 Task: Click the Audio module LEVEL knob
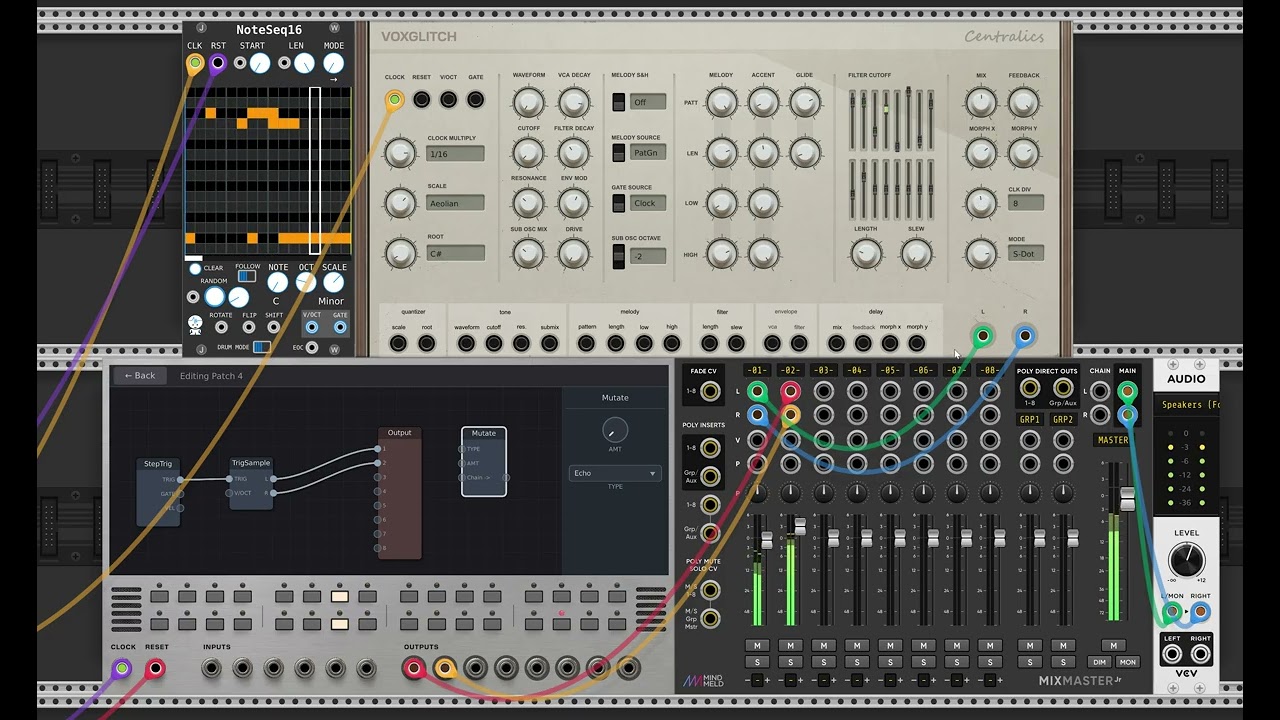(1186, 561)
